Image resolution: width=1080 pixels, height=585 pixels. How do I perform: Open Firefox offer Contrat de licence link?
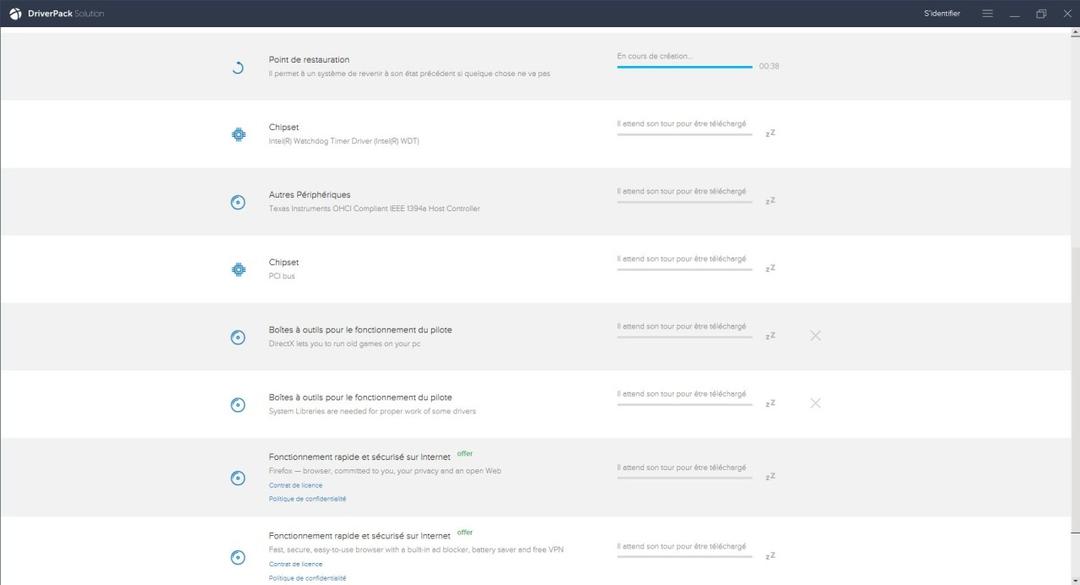(295, 485)
